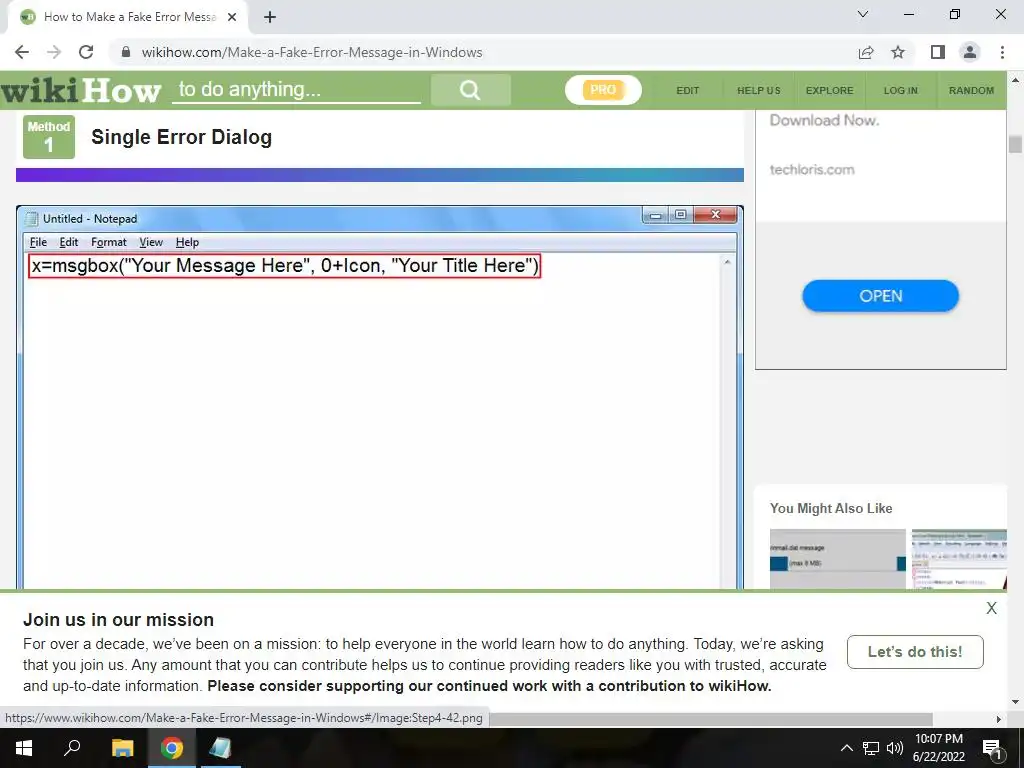1024x768 pixels.
Task: Click RANDOM in the header
Action: pos(971,91)
